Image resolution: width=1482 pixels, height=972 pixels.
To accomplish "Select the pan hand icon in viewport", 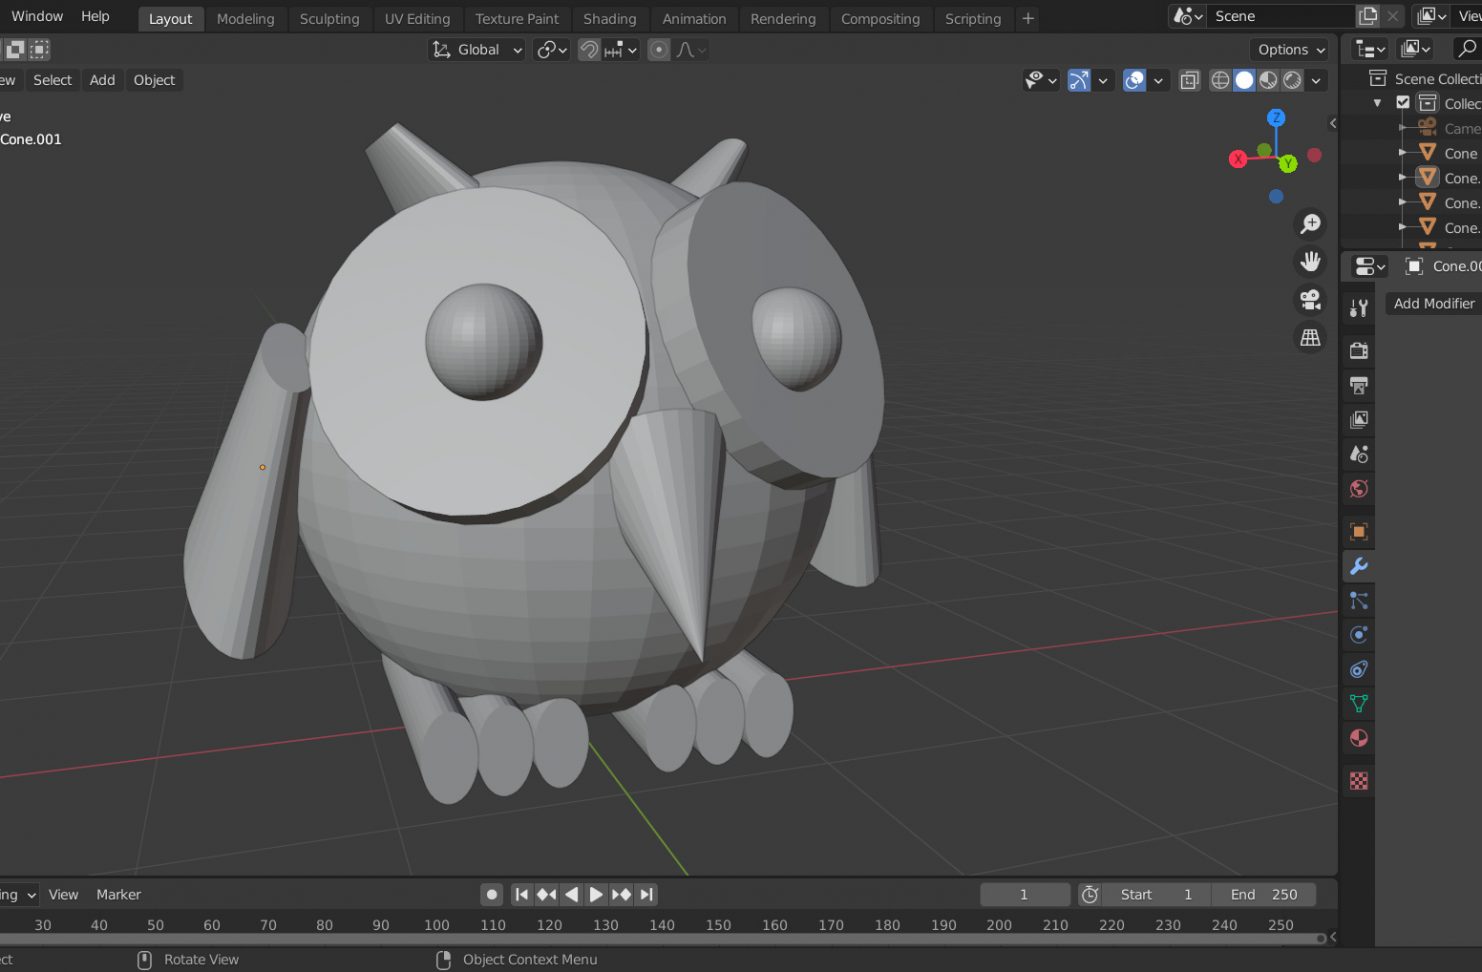I will 1310,262.
